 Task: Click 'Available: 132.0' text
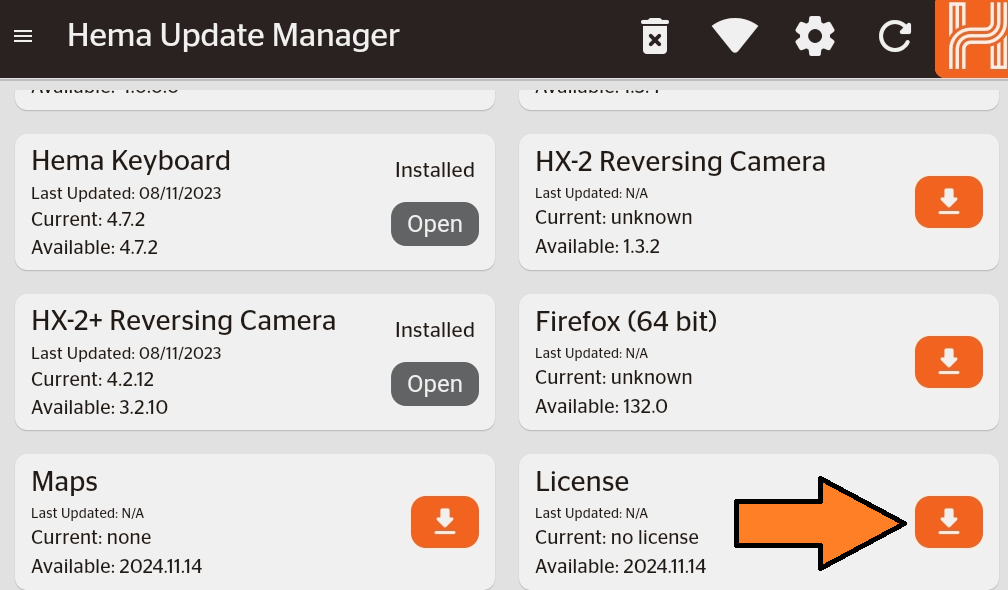click(x=602, y=406)
